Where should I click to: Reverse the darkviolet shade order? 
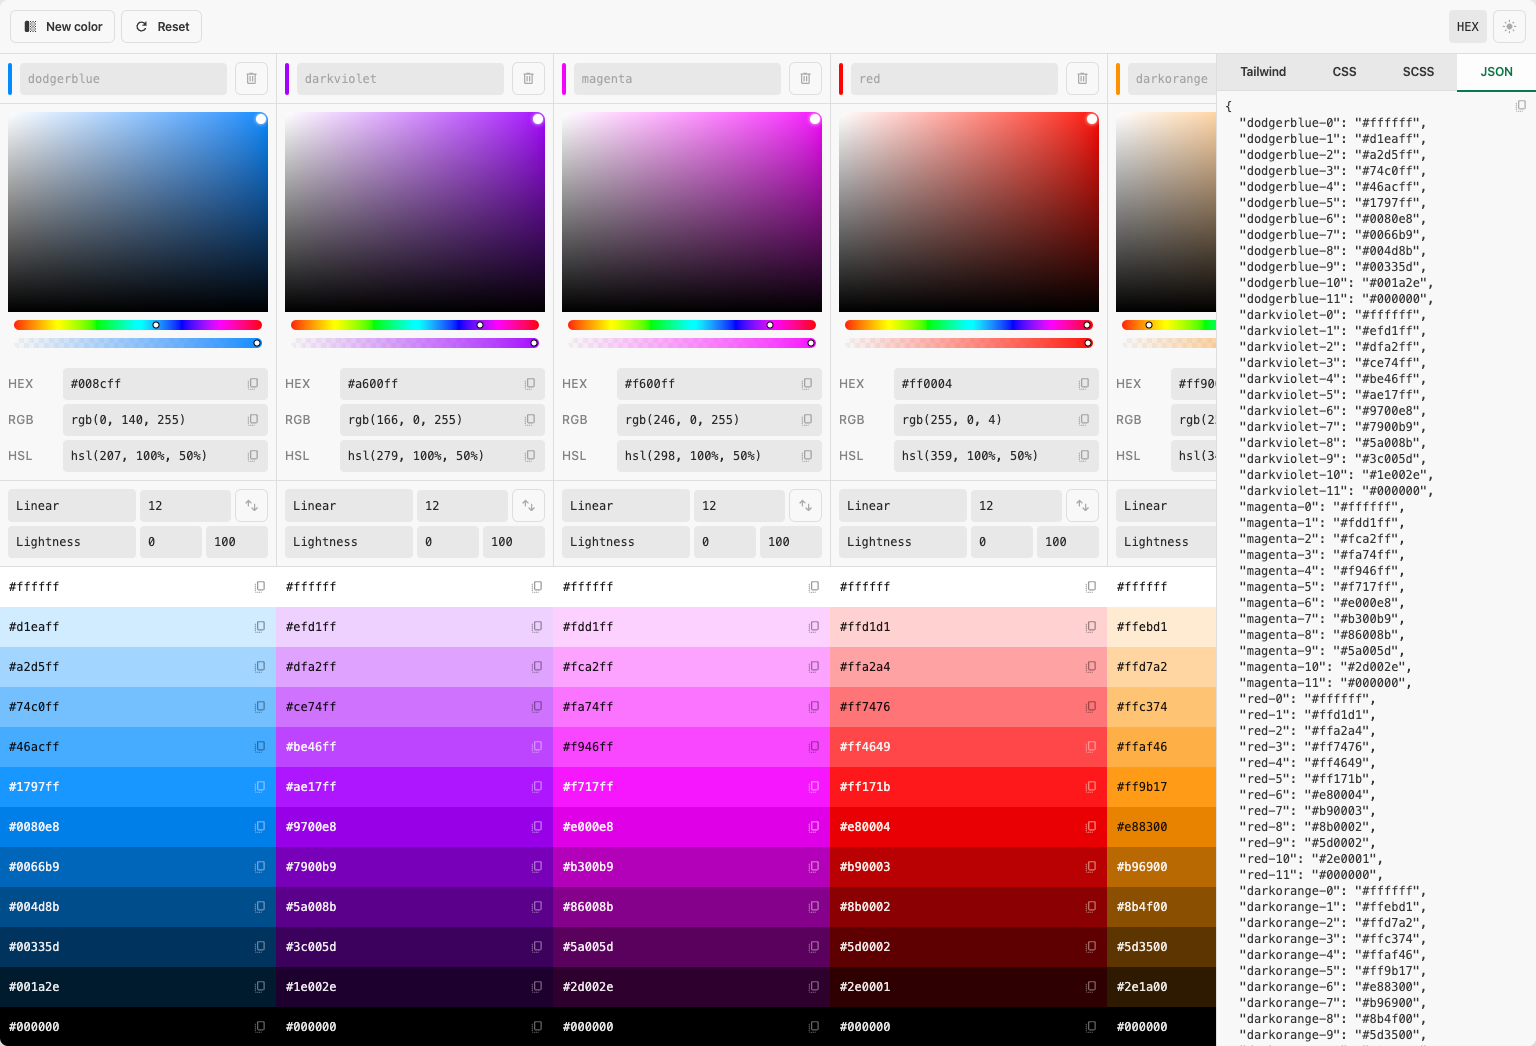528,506
